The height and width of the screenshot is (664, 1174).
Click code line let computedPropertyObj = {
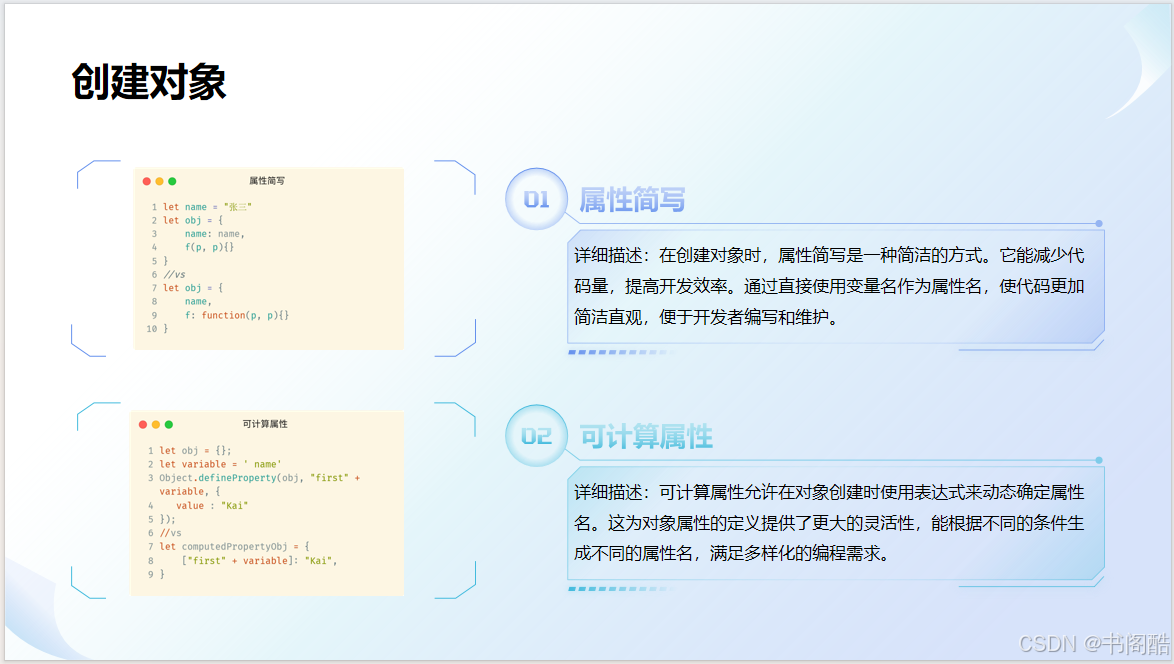(x=234, y=546)
